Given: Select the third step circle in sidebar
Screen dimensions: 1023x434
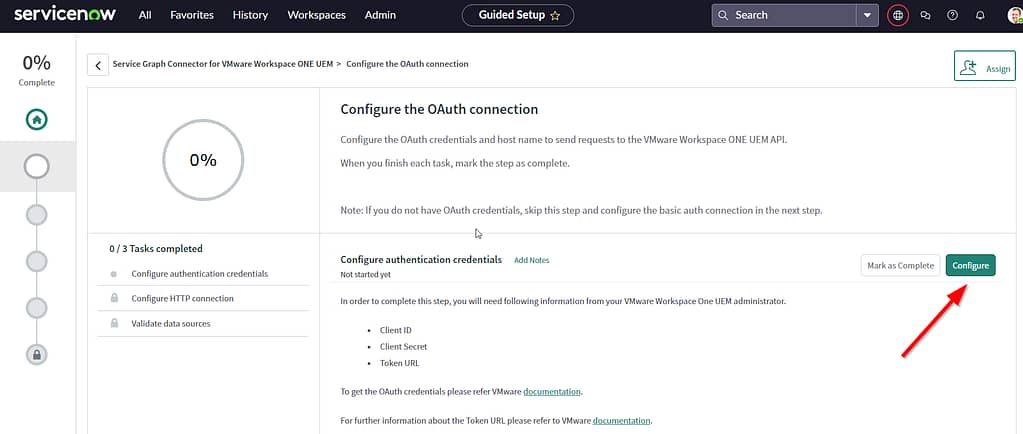Looking at the screenshot, I should (36, 261).
